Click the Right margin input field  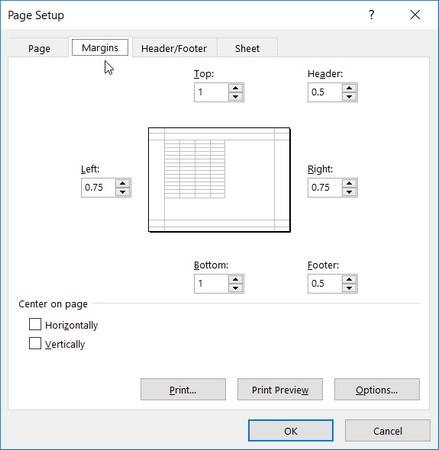click(325, 188)
